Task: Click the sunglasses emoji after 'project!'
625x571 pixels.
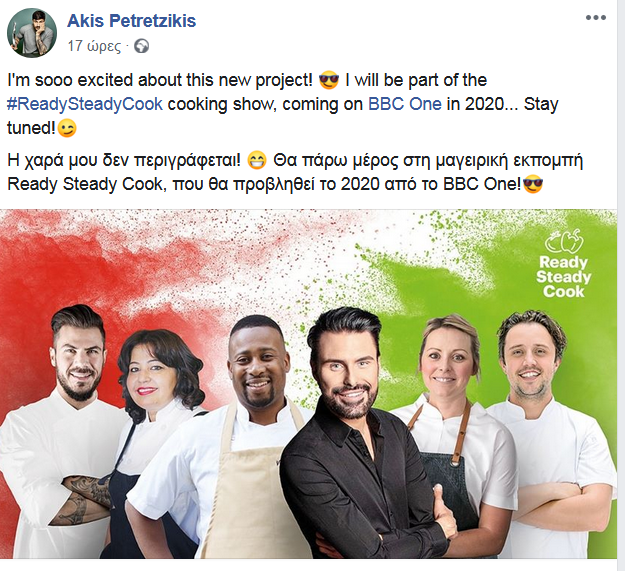Action: click(x=329, y=80)
